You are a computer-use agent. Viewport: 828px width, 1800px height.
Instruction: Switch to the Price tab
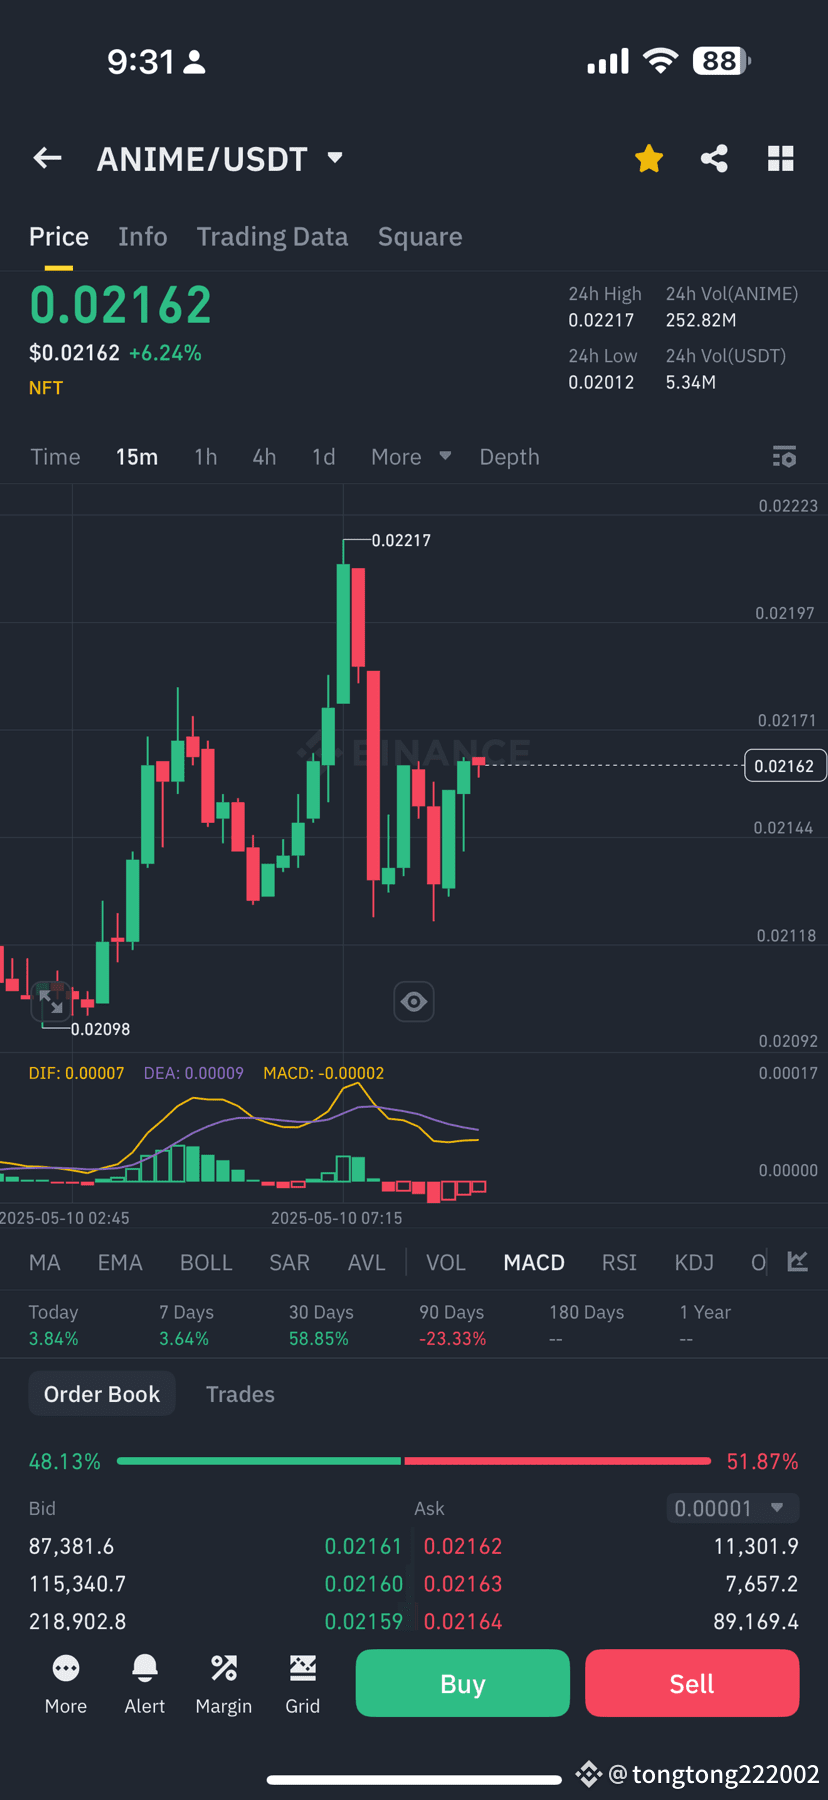[59, 237]
